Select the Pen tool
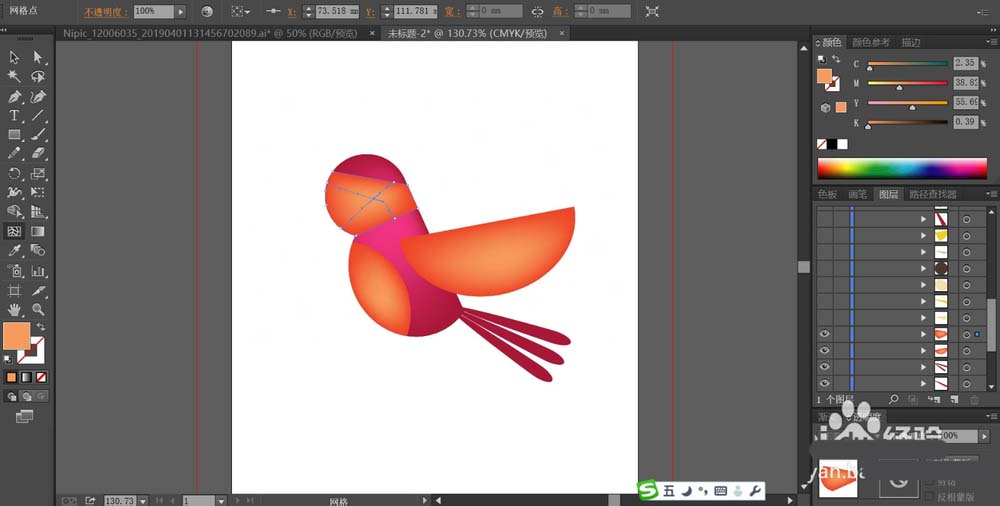1000x506 pixels. (14, 96)
